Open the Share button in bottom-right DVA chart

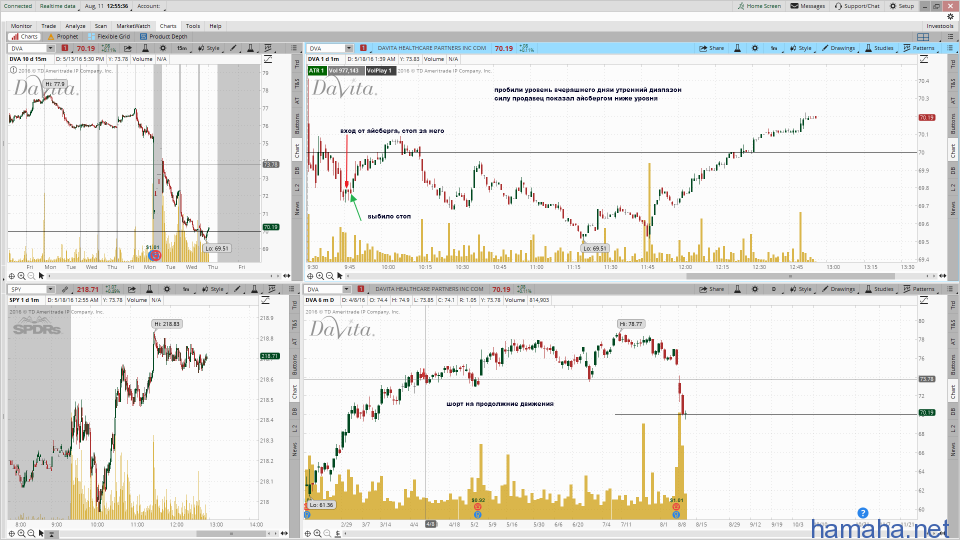(x=712, y=290)
